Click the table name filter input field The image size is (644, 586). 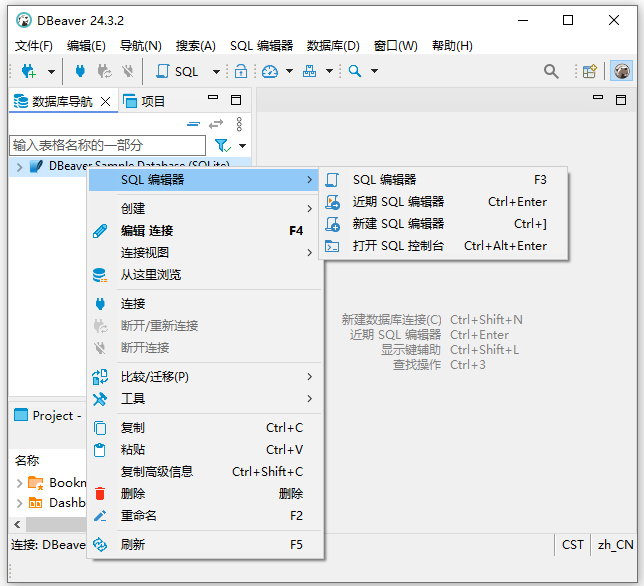[x=107, y=145]
